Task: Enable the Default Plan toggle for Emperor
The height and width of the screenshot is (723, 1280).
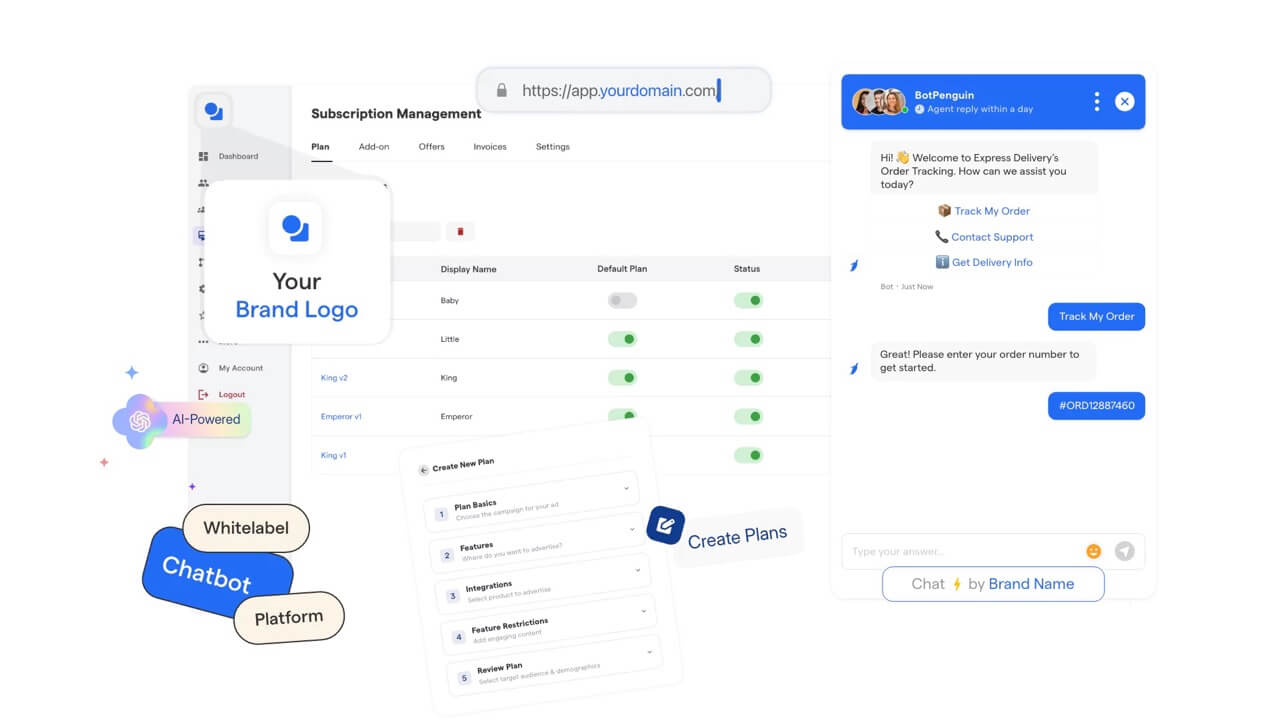Action: [x=622, y=416]
